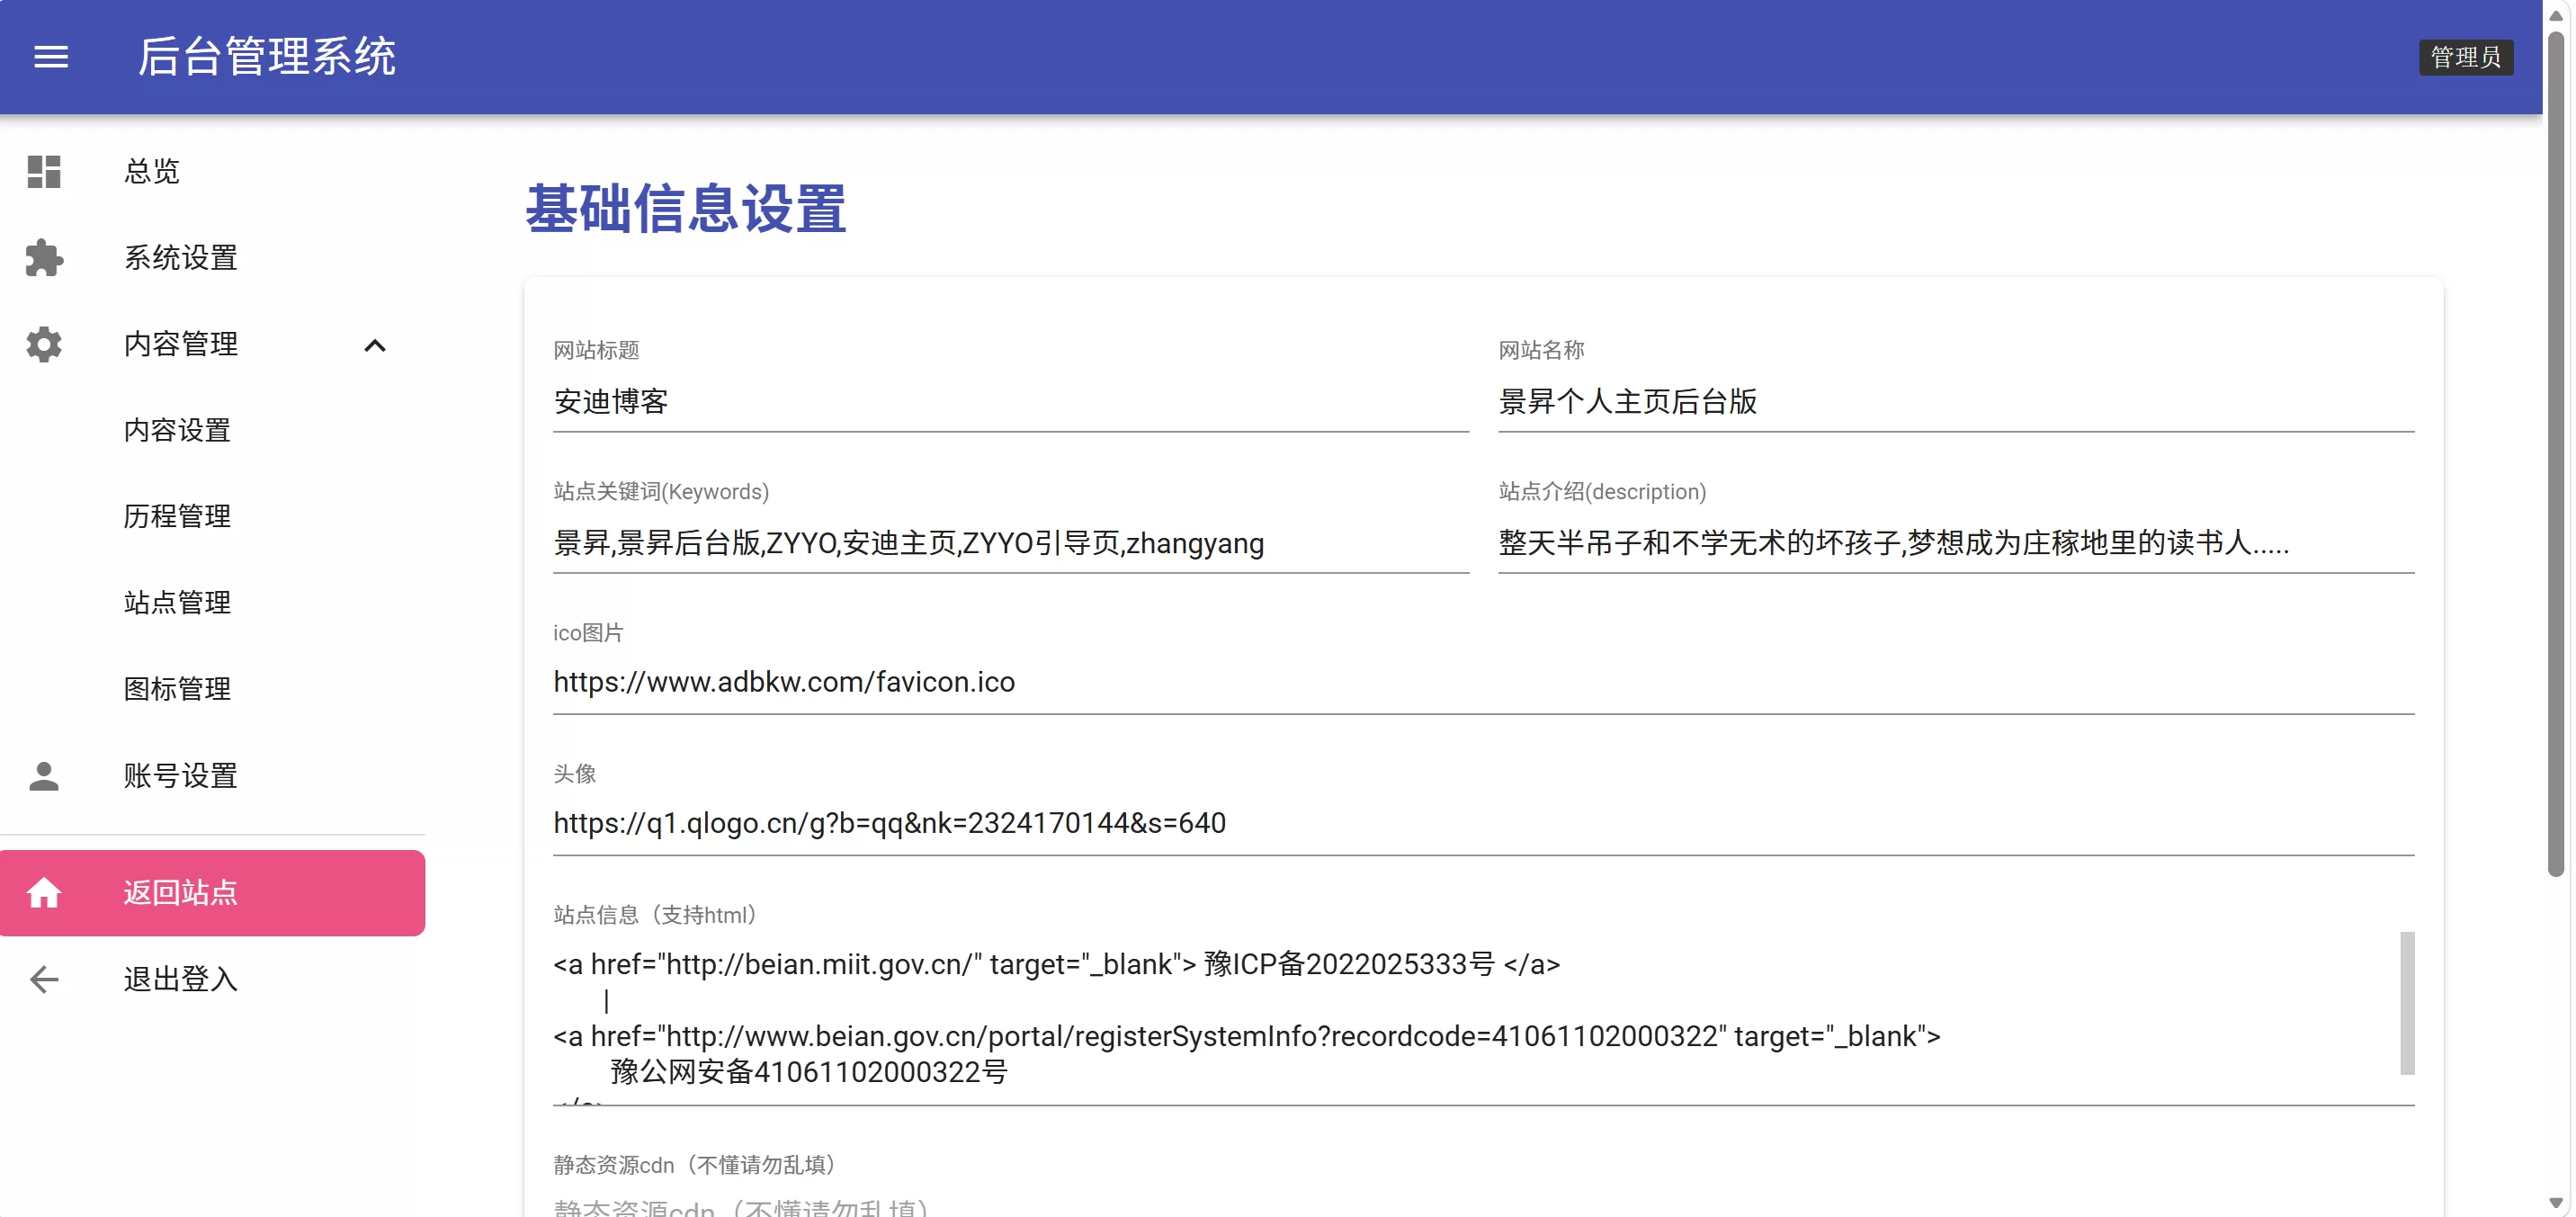The height and width of the screenshot is (1217, 2576).
Task: Open 站点管理 submenu item
Action: (213, 602)
